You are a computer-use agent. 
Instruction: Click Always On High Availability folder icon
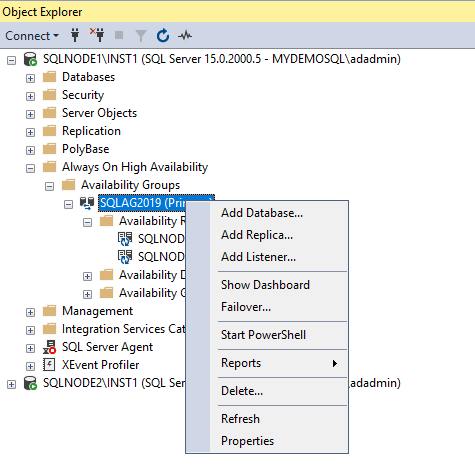[50, 167]
